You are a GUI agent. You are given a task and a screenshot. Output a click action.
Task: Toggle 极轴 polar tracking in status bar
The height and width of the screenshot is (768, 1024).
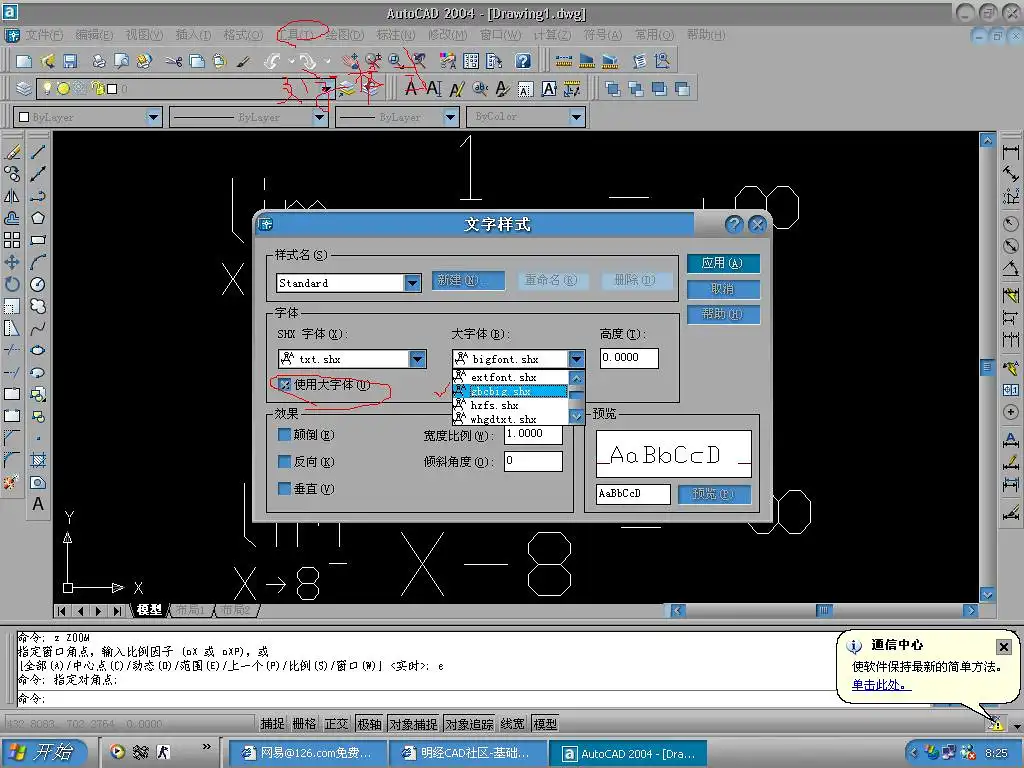point(369,724)
